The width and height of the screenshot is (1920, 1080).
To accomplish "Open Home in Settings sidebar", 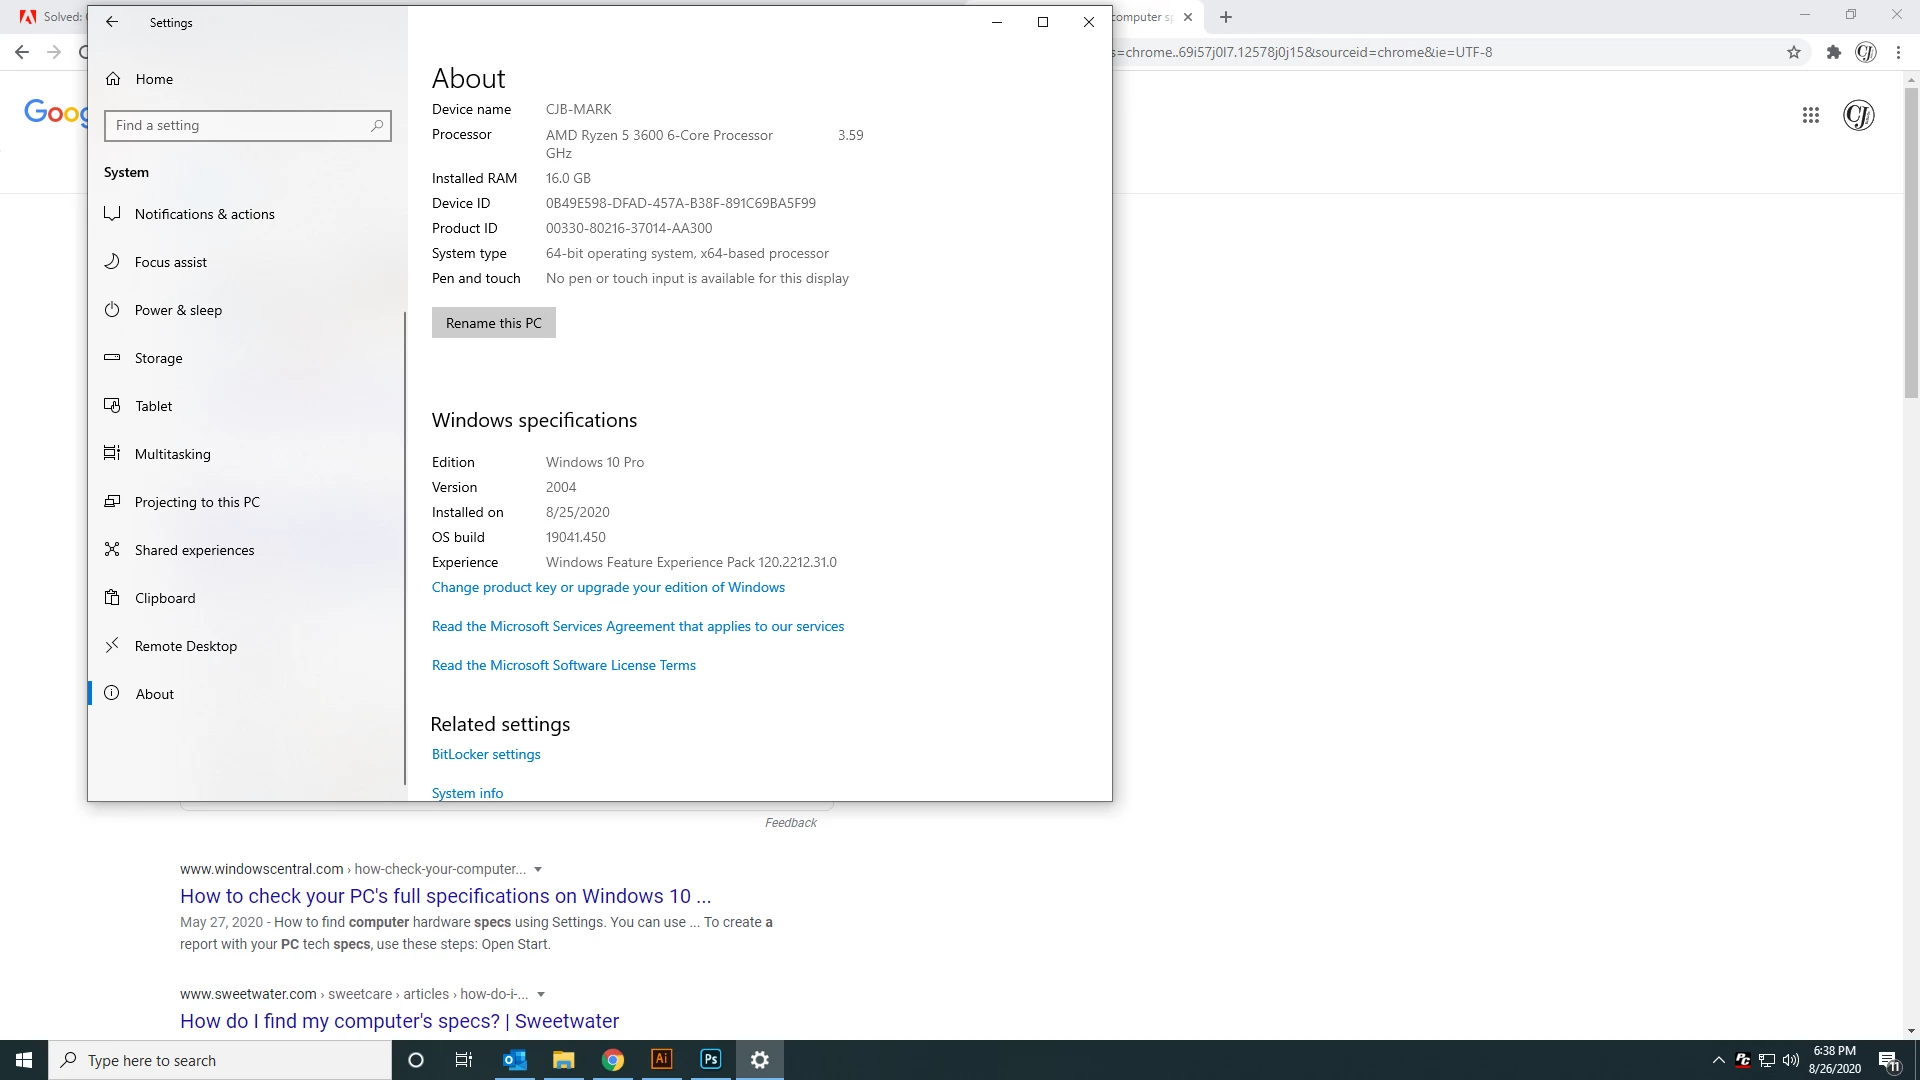I will click(154, 79).
